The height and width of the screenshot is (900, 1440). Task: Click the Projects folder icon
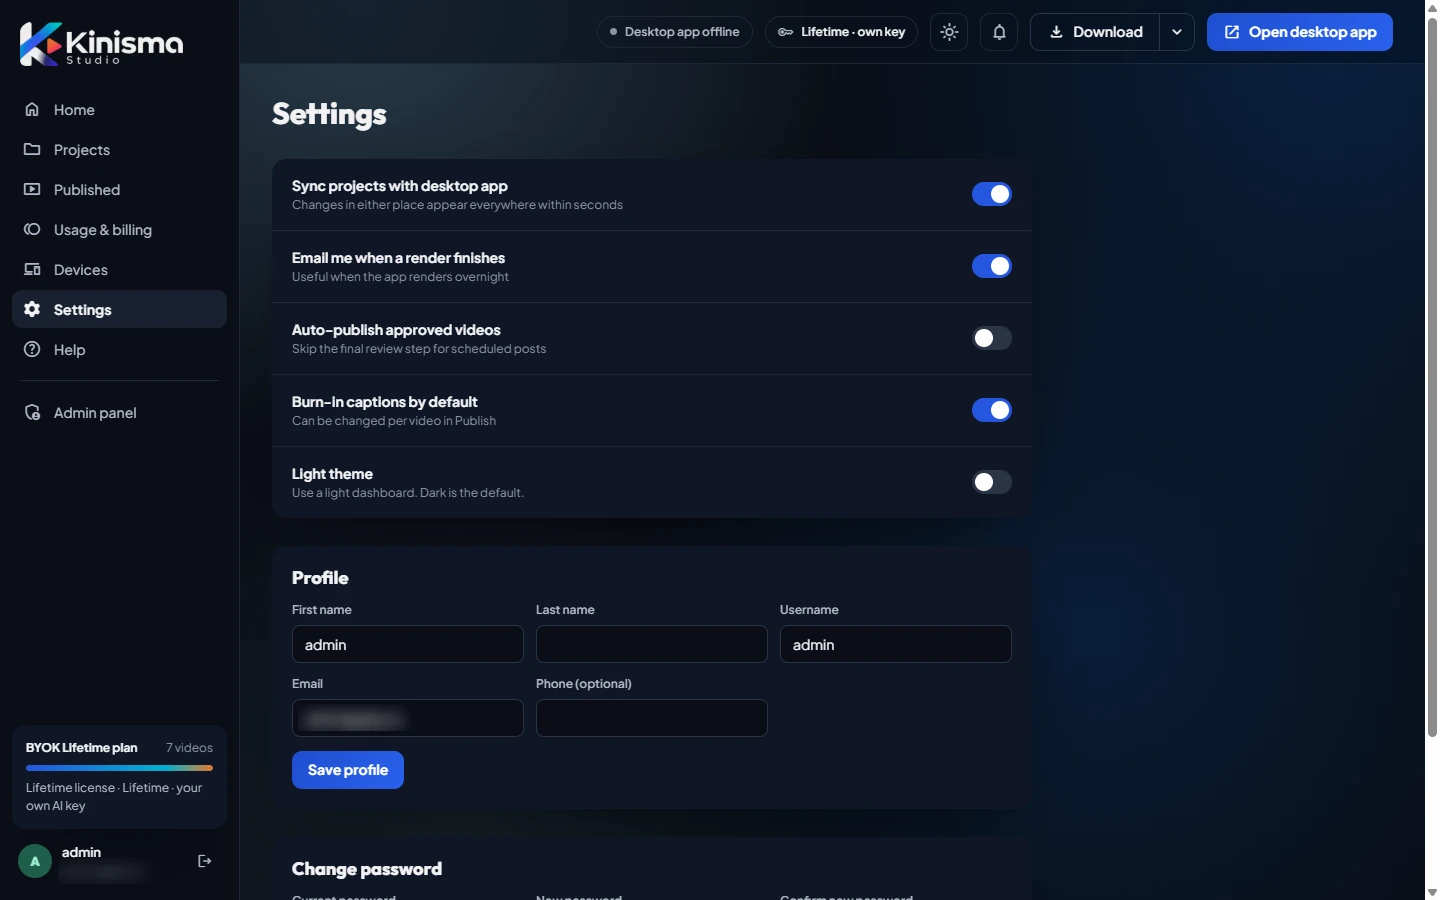pyautogui.click(x=32, y=149)
